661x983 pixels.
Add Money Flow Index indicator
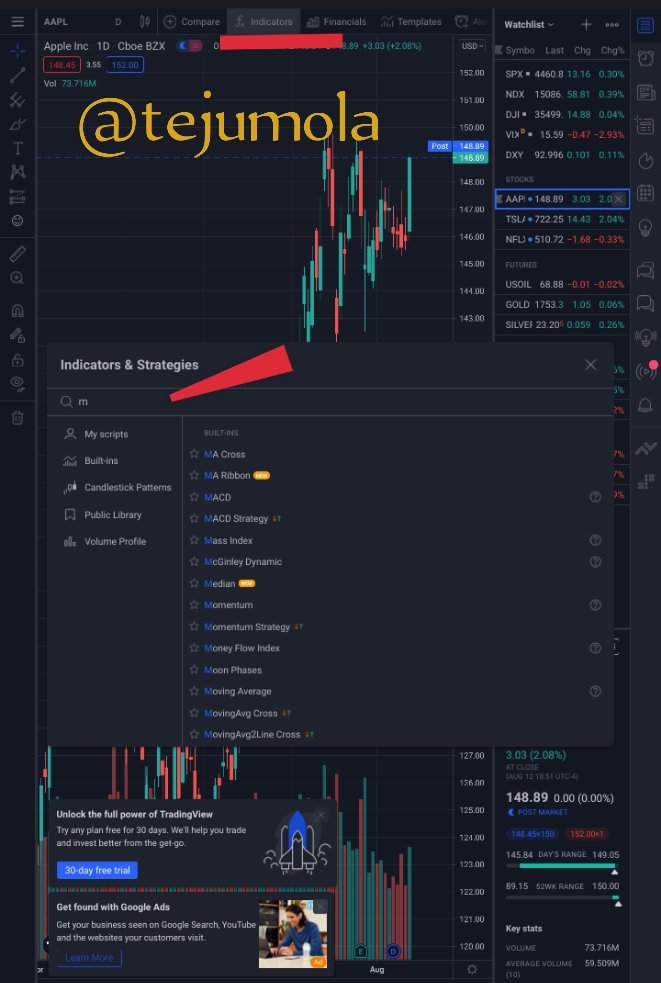(x=242, y=648)
